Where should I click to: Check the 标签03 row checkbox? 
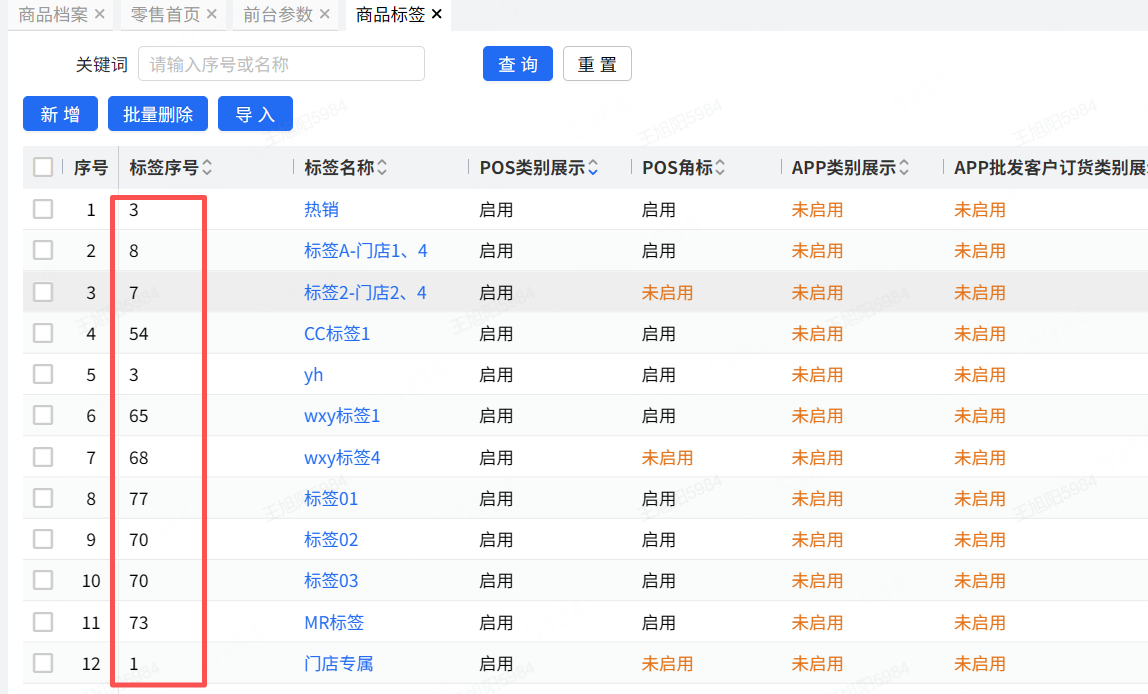click(x=43, y=580)
